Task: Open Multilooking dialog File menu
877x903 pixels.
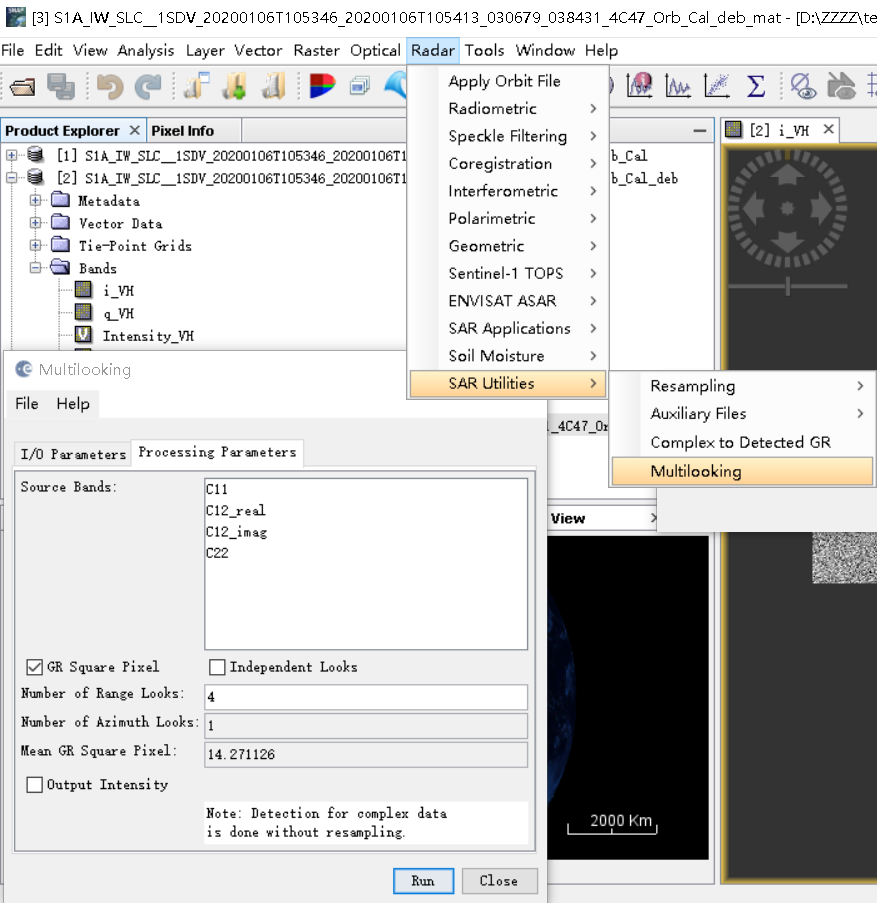Action: (27, 404)
